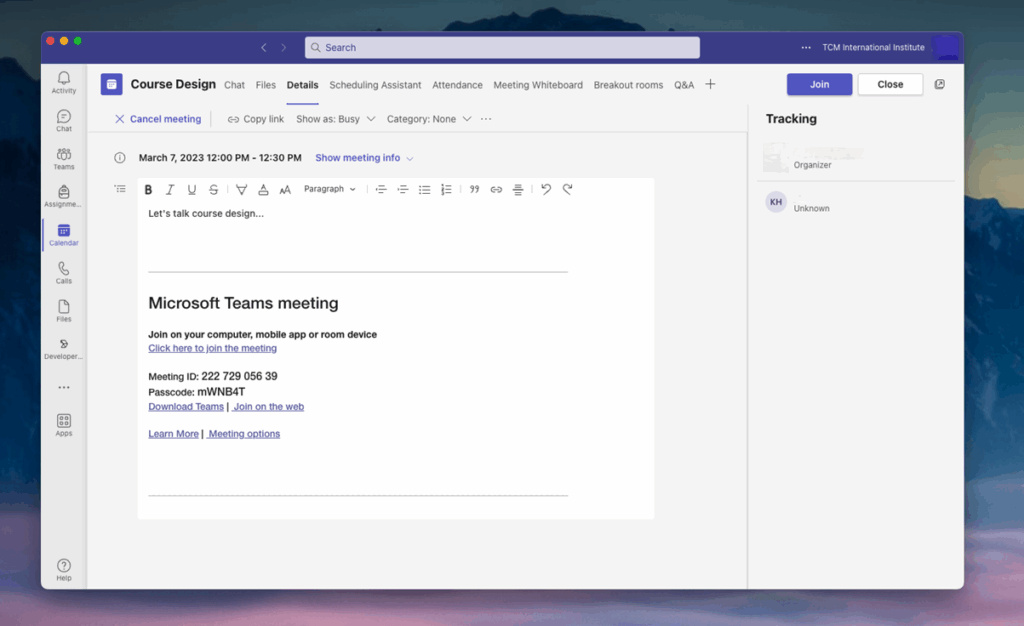This screenshot has width=1024, height=626.
Task: Expand the Show as: Busy dropdown
Action: (335, 119)
